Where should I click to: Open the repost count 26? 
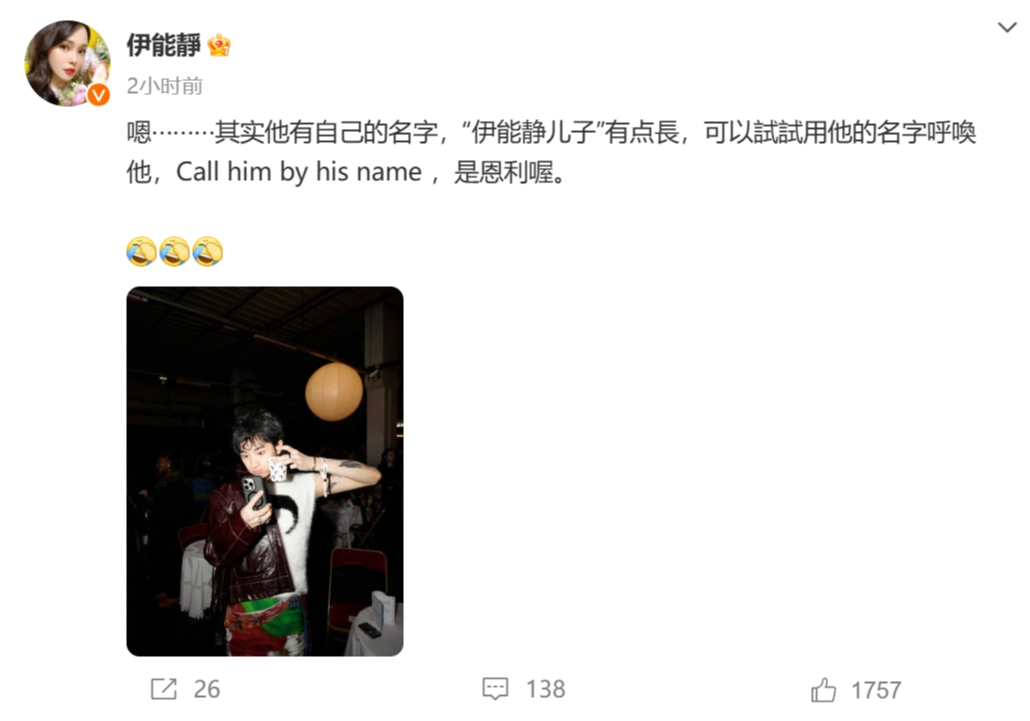click(x=206, y=689)
